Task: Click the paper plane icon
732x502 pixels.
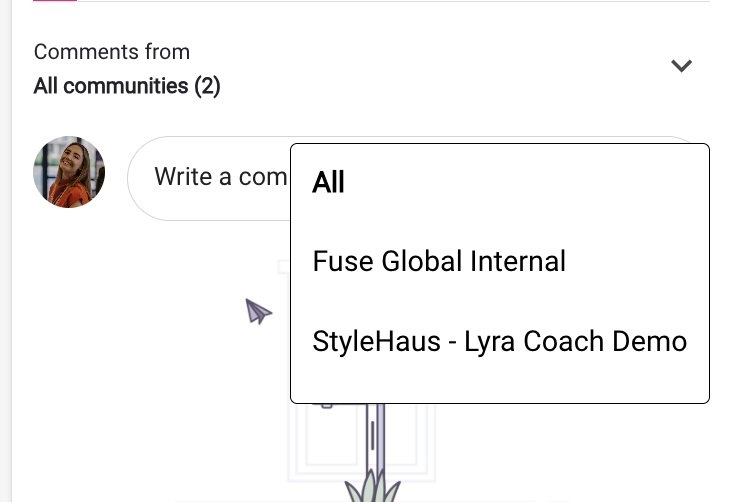Action: (x=259, y=311)
